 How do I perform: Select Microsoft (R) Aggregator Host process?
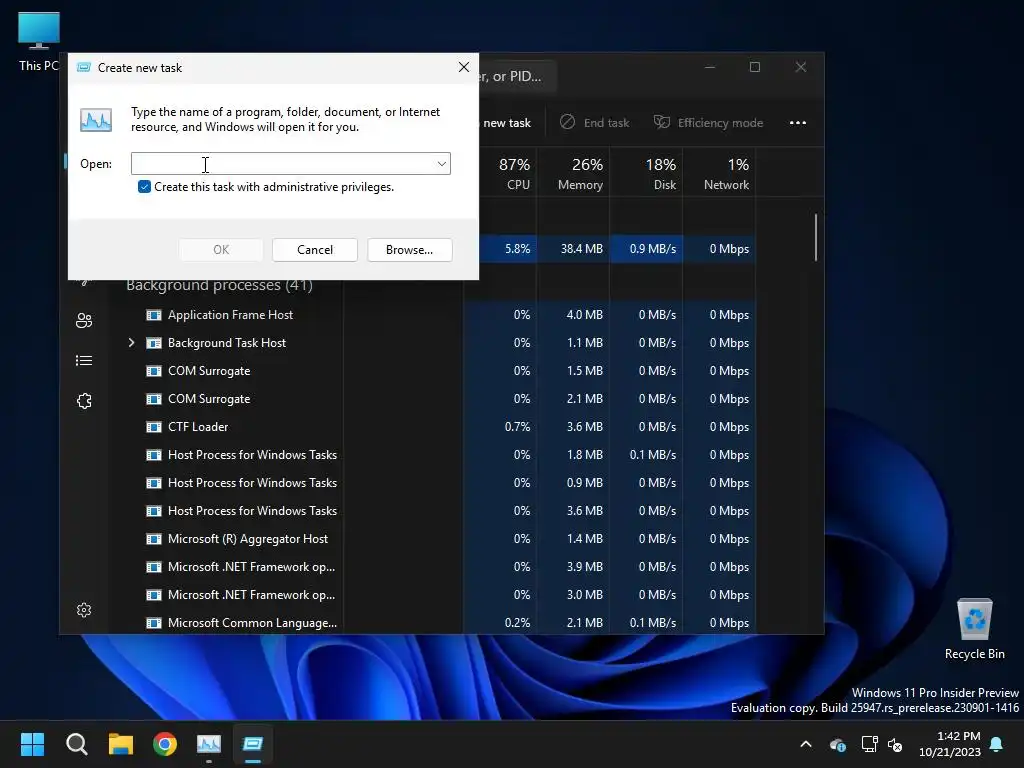coord(248,539)
